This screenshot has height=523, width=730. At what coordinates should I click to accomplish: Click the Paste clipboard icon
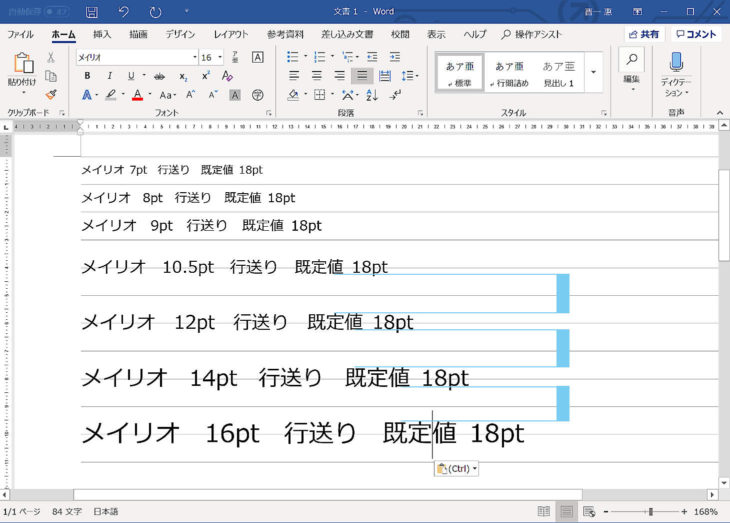(x=22, y=64)
